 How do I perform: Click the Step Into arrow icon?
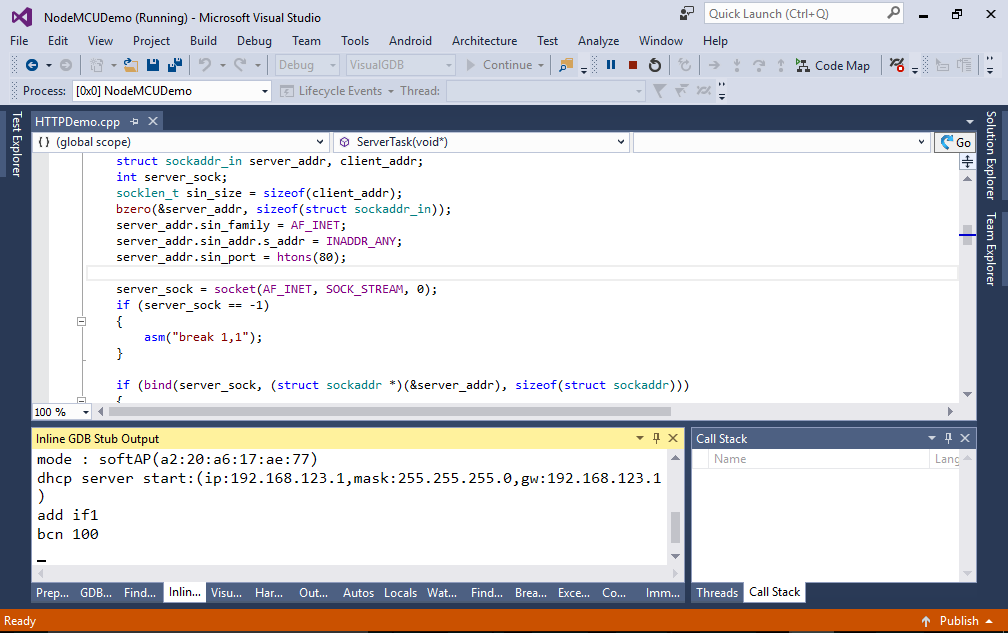[x=737, y=65]
